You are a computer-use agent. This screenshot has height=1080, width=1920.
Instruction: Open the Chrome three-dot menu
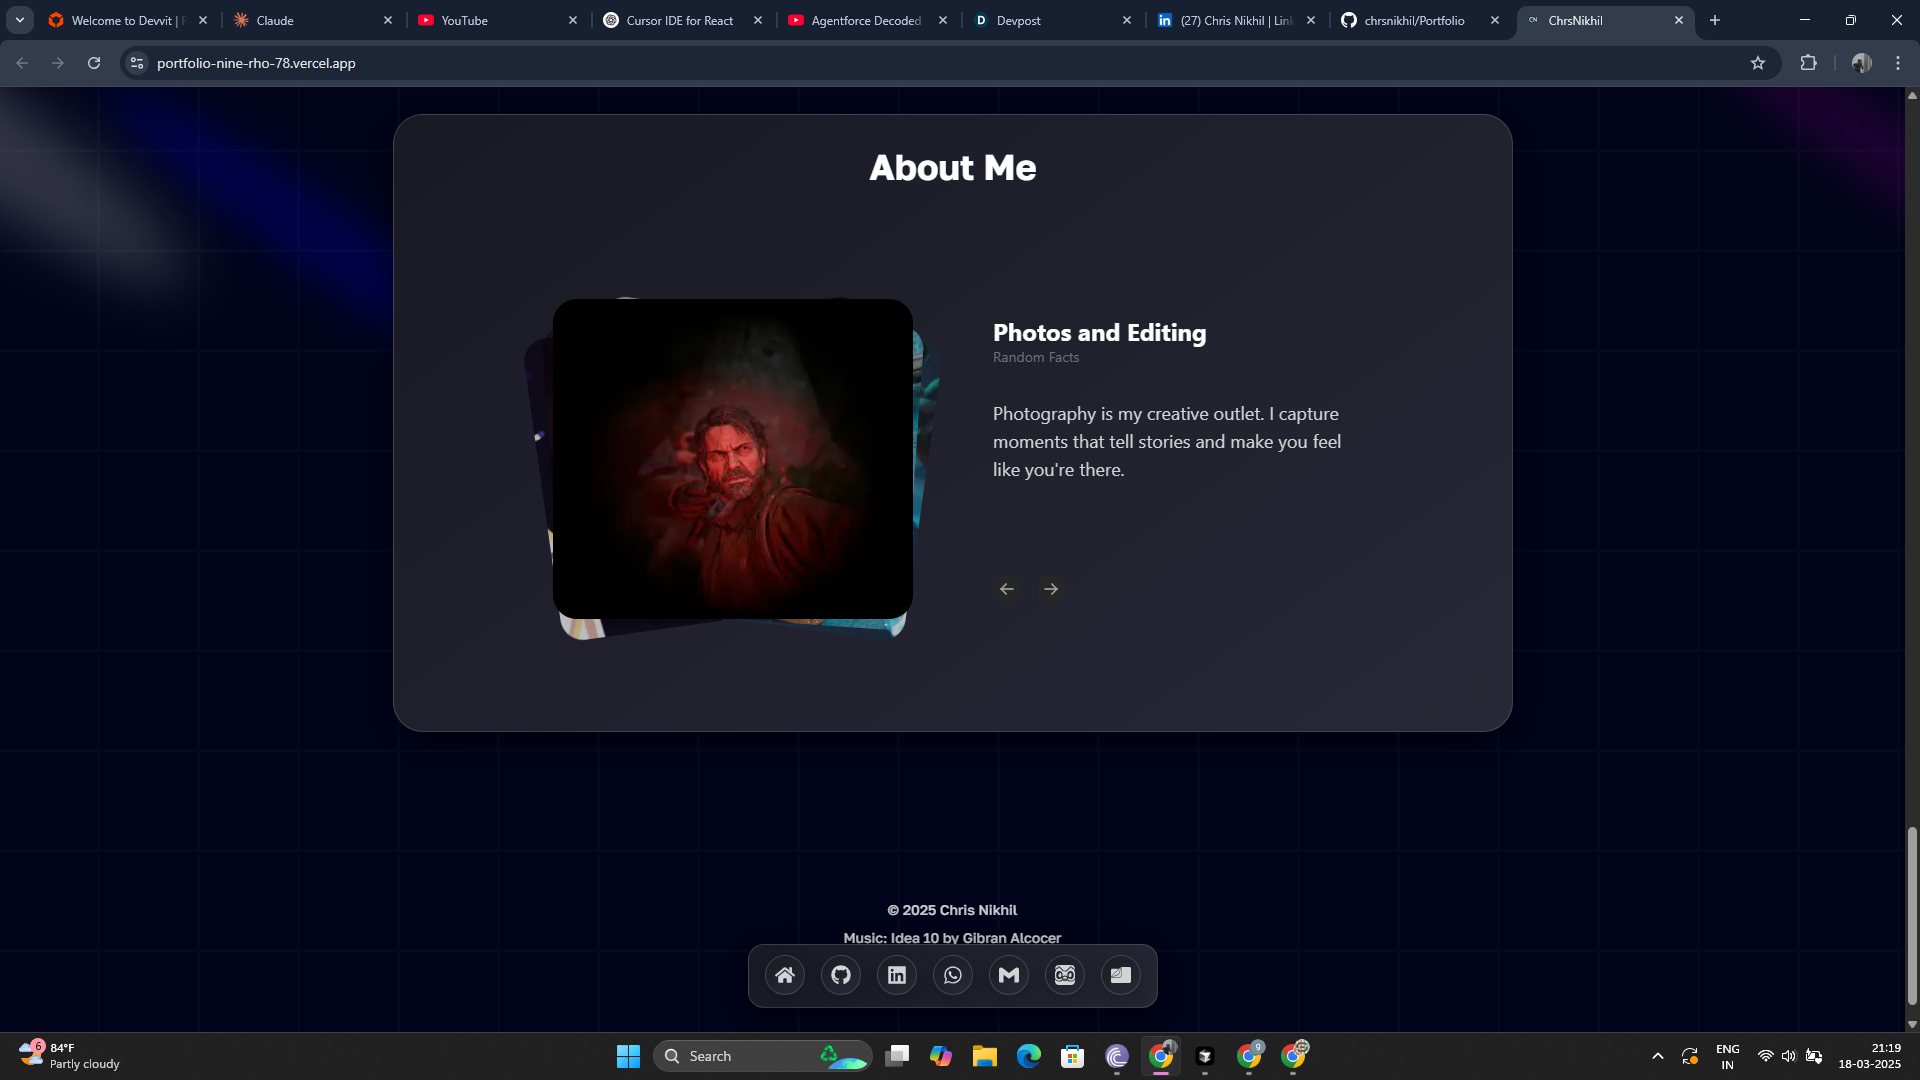pos(1898,63)
